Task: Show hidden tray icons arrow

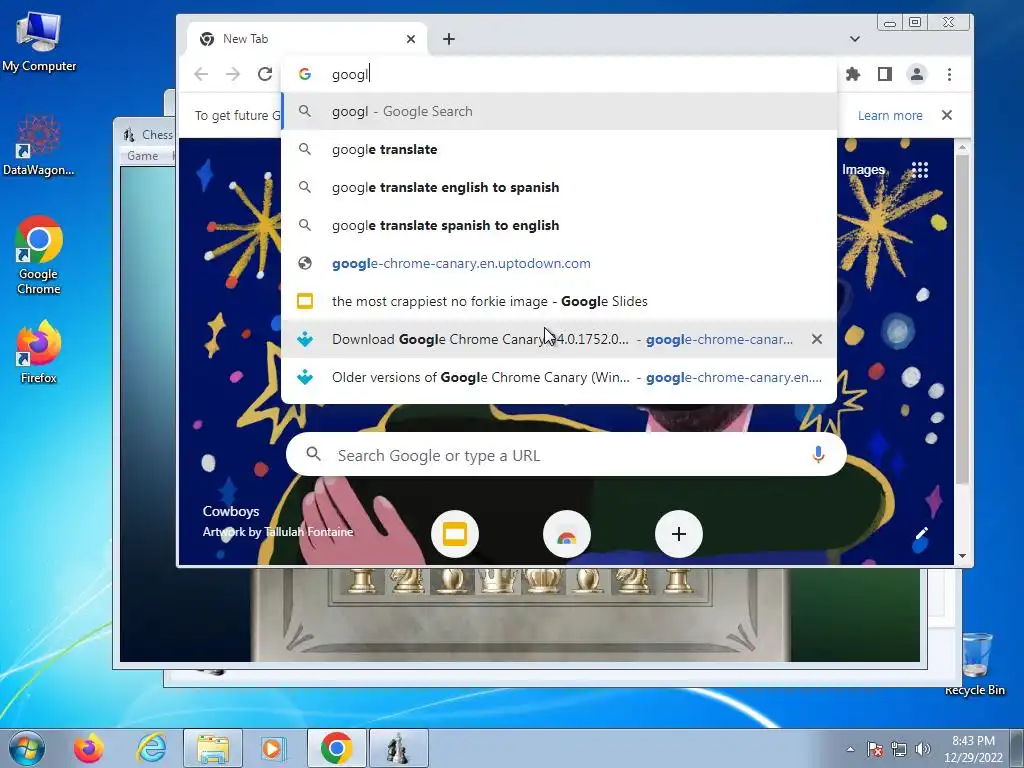Action: (x=850, y=749)
